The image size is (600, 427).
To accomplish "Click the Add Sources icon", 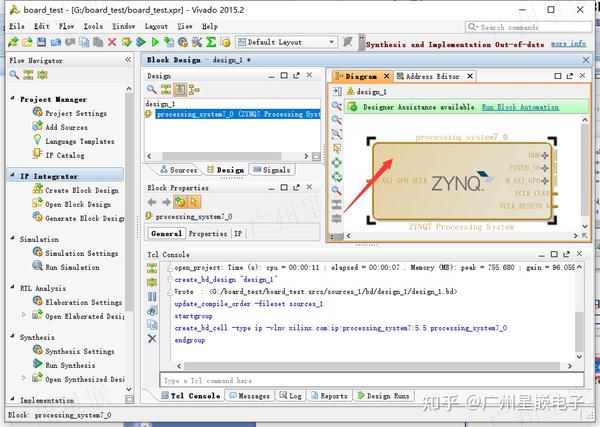I will click(37, 127).
